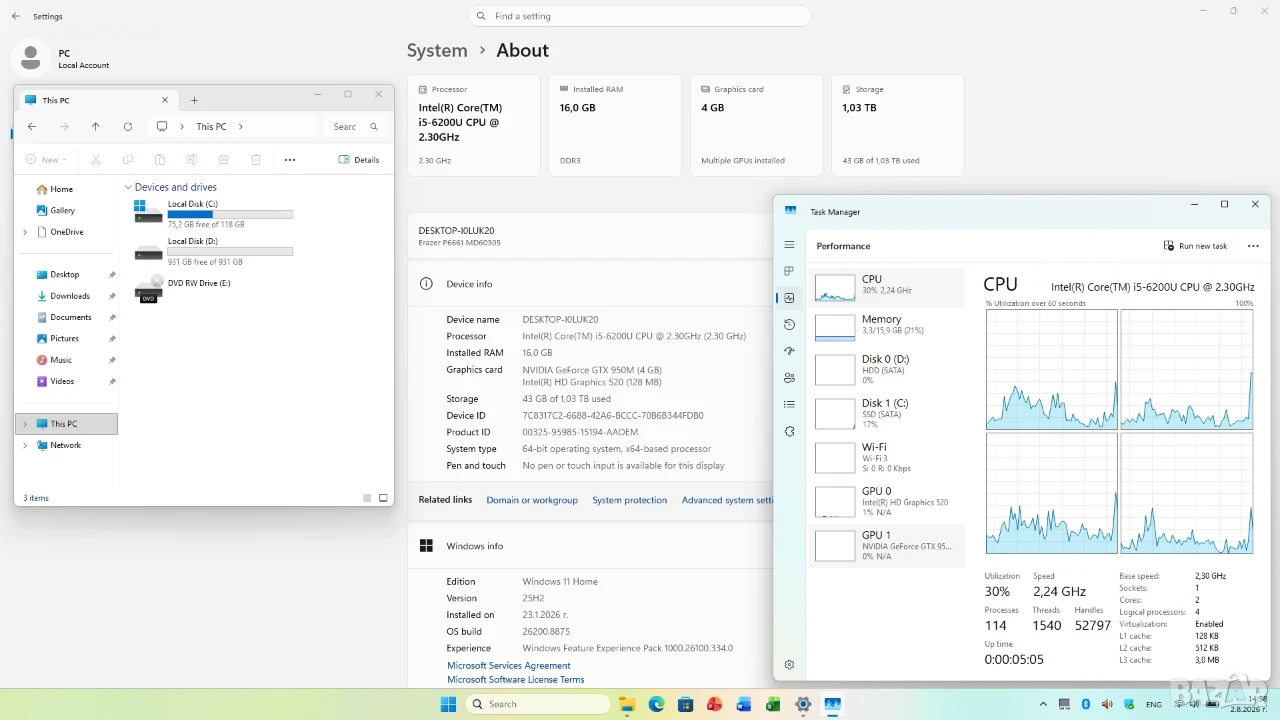Open Processes page in Task Manager sidebar

click(x=789, y=271)
